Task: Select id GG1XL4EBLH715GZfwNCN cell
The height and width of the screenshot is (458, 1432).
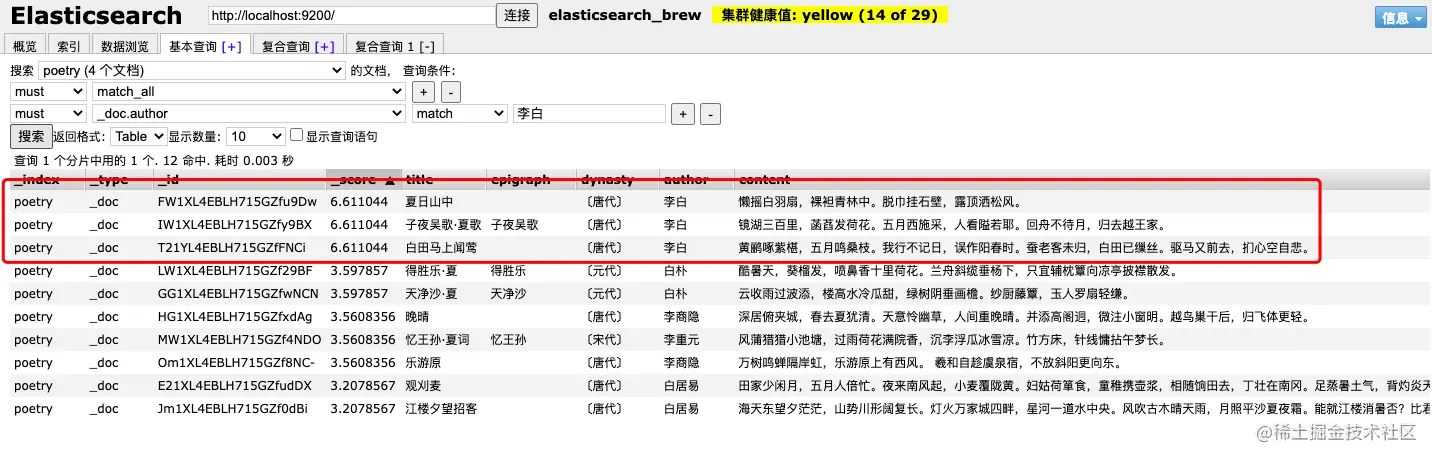Action: [x=238, y=294]
